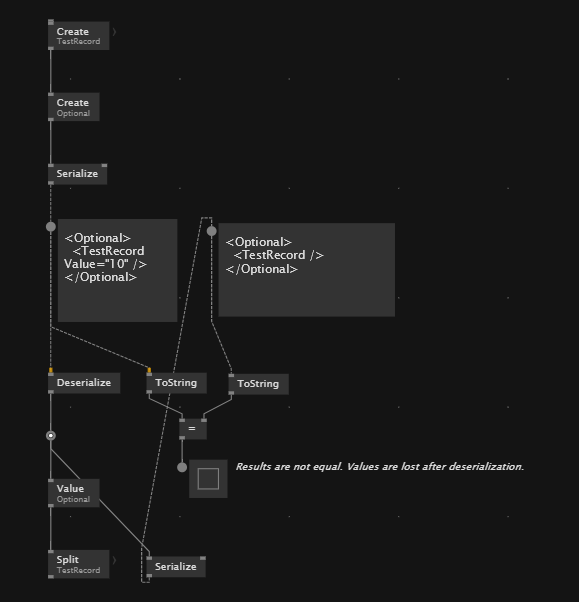579x602 pixels.
Task: Select the Deserialize node
Action: (x=84, y=383)
